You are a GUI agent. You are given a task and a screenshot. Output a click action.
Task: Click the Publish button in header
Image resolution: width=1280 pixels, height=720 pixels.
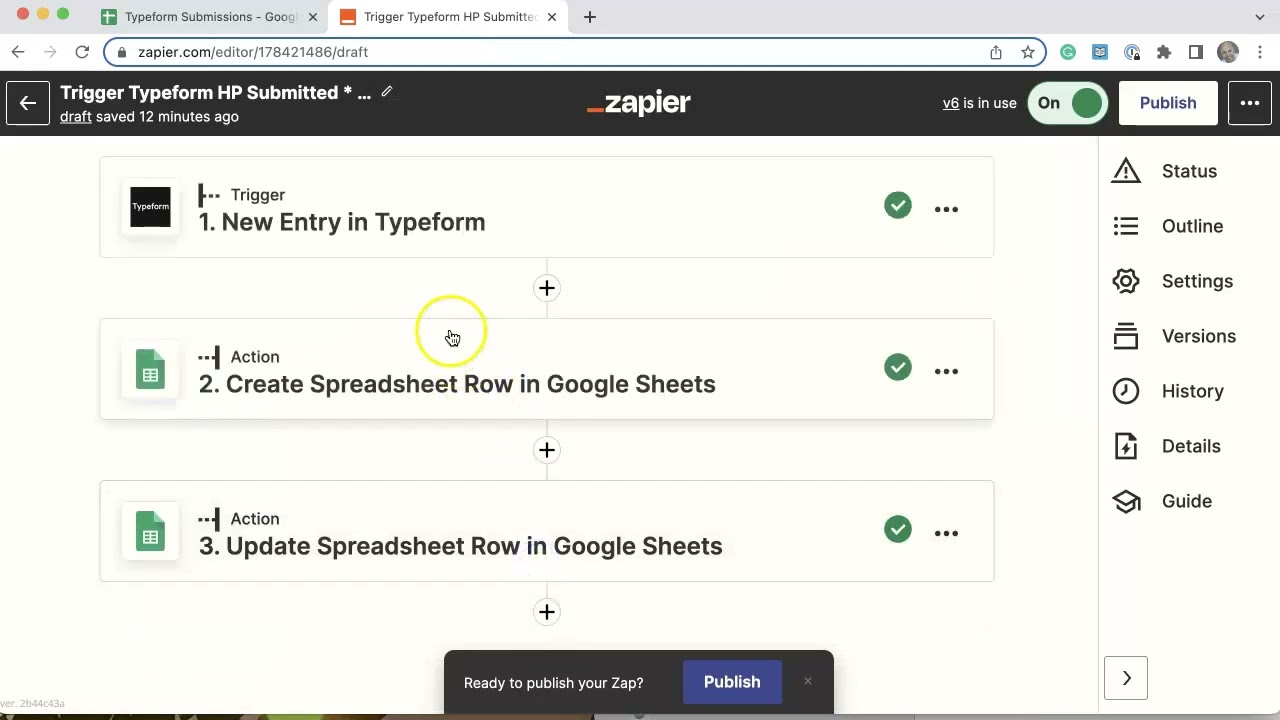[x=1168, y=103]
